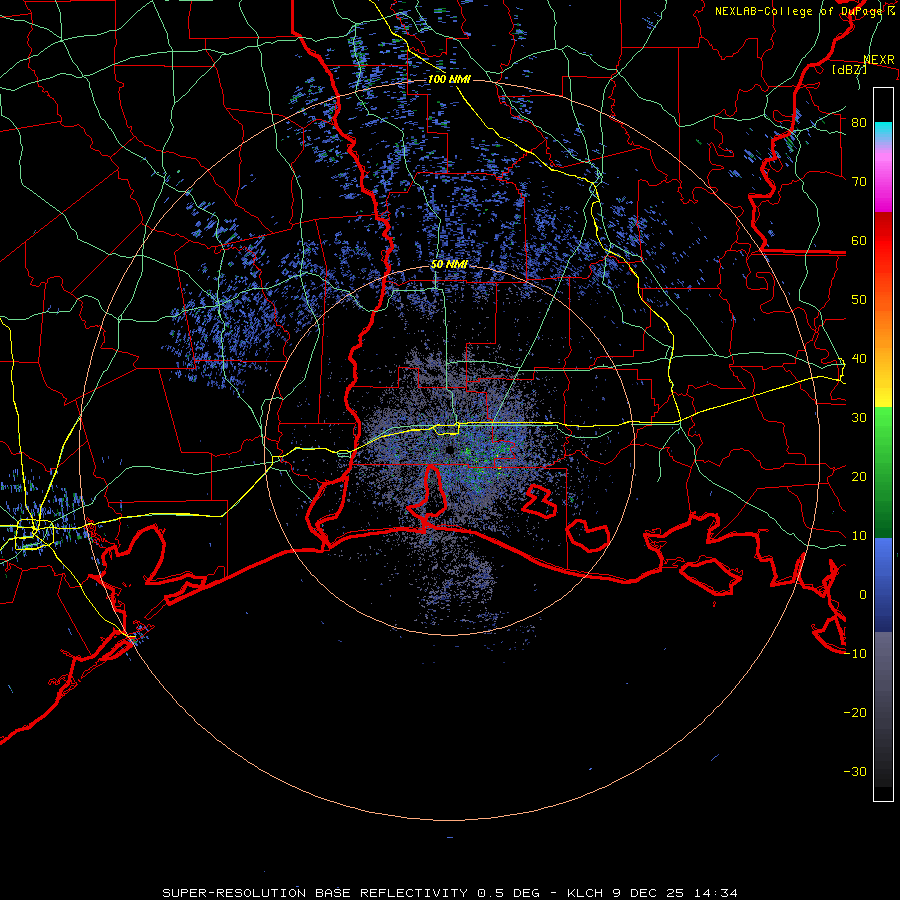This screenshot has width=900, height=900.
Task: Click the -20 dBZ scale value
Action: point(855,712)
